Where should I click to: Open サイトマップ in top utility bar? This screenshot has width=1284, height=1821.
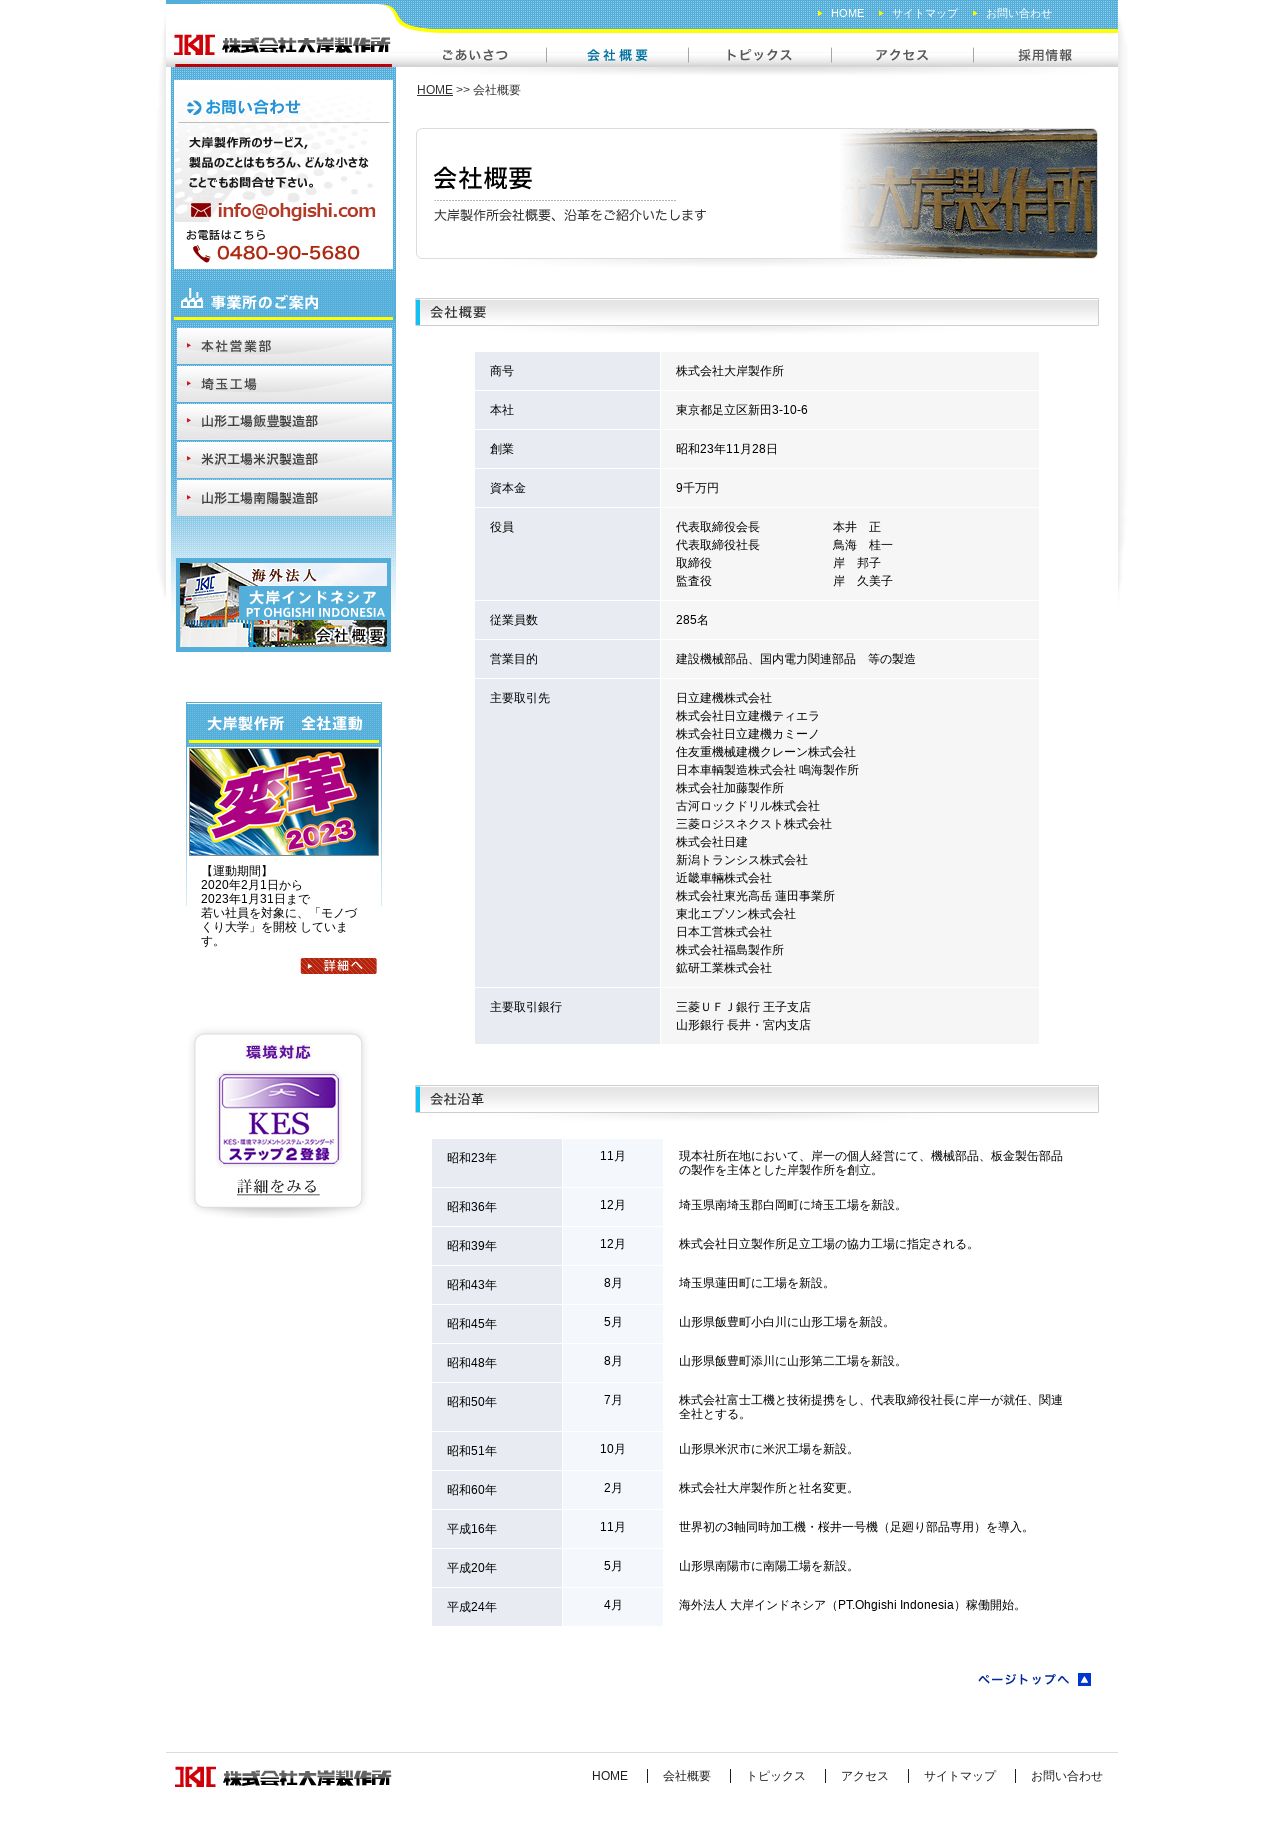[x=924, y=13]
